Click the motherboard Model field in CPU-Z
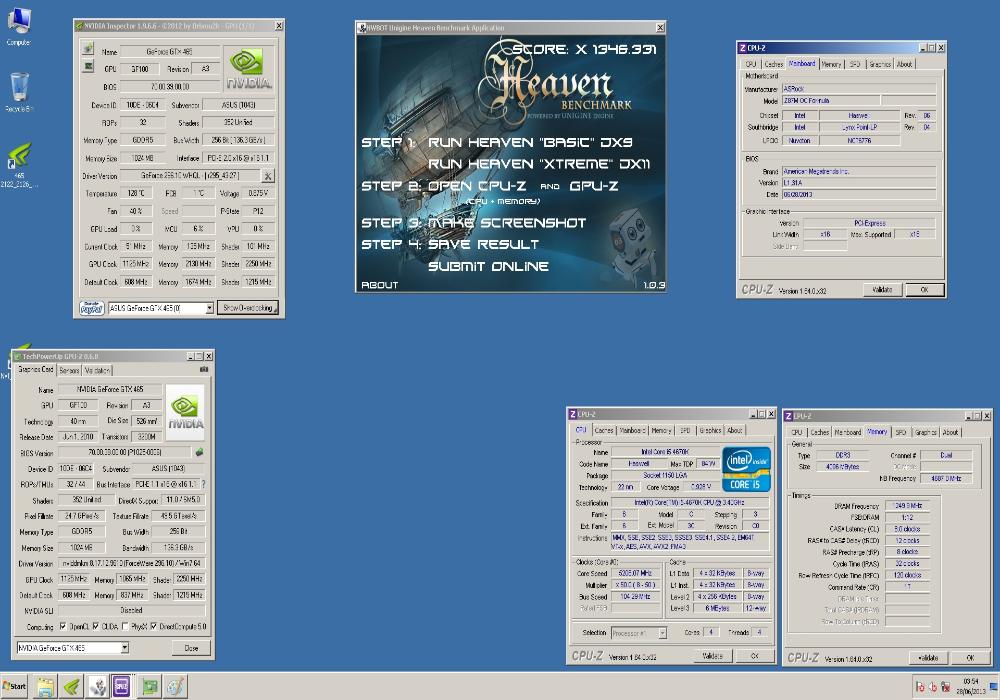Screen dimensions: 1000x700 (x=831, y=101)
